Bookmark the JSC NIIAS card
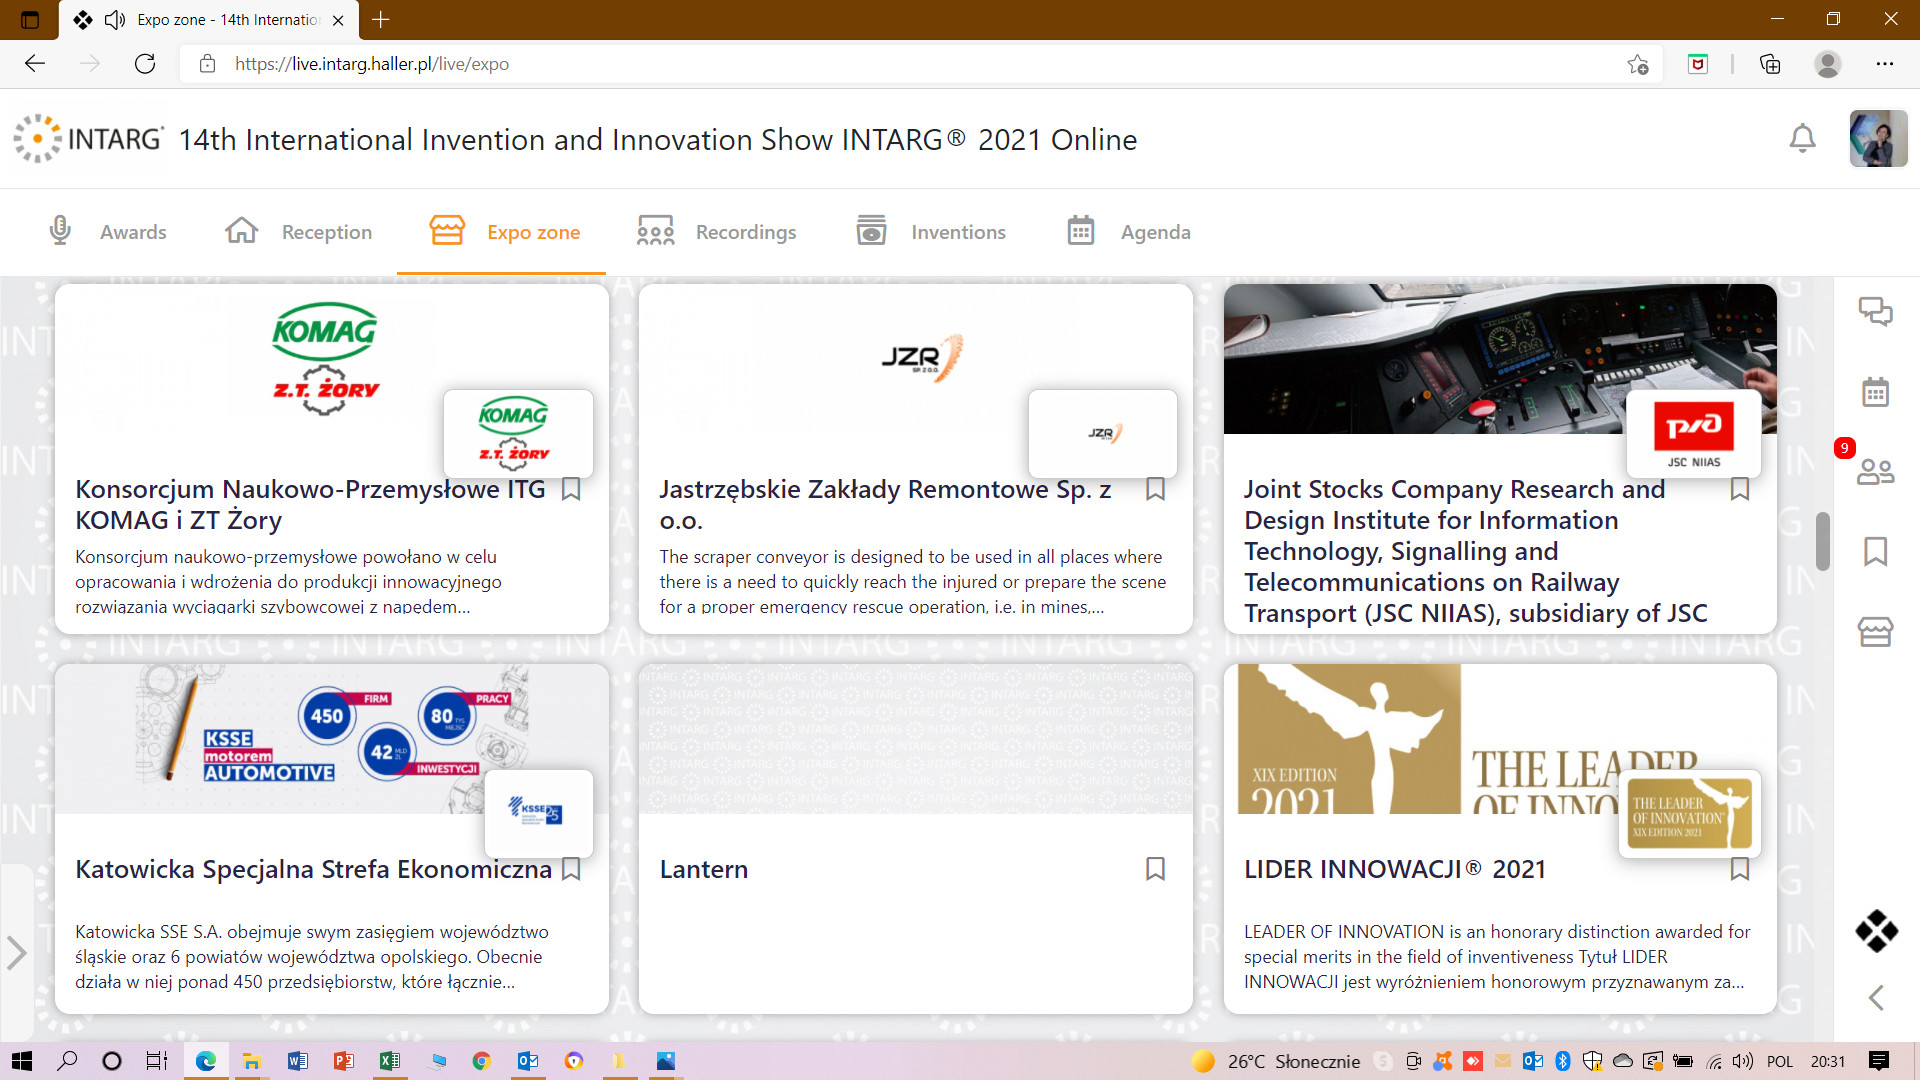The height and width of the screenshot is (1080, 1920). pyautogui.click(x=1740, y=489)
